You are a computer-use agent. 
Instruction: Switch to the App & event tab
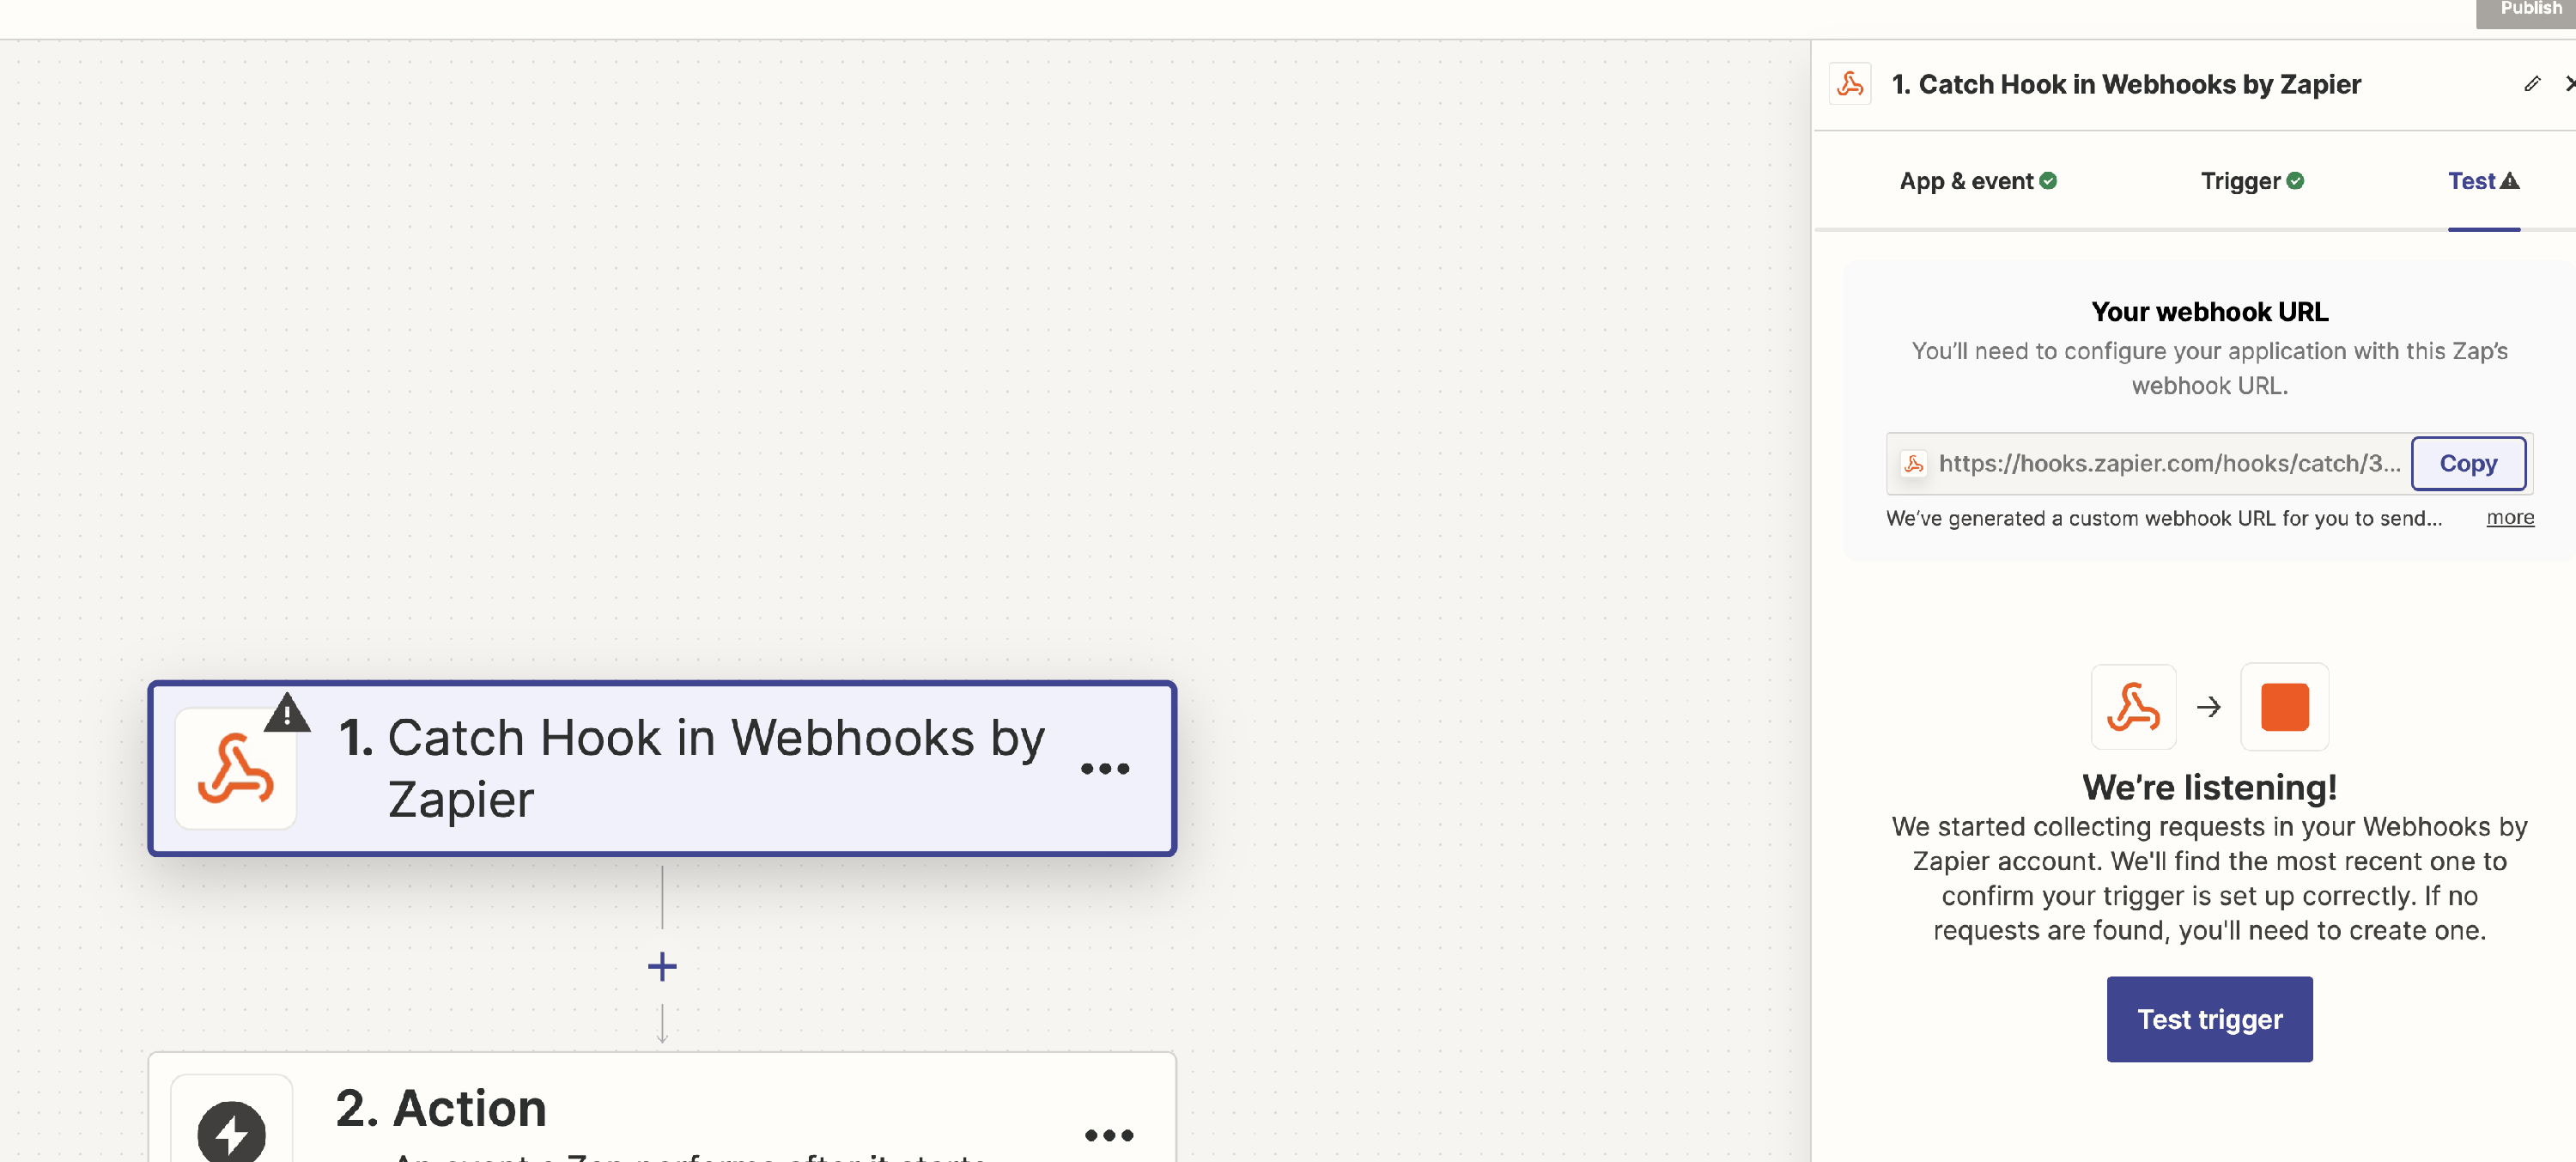point(1977,181)
